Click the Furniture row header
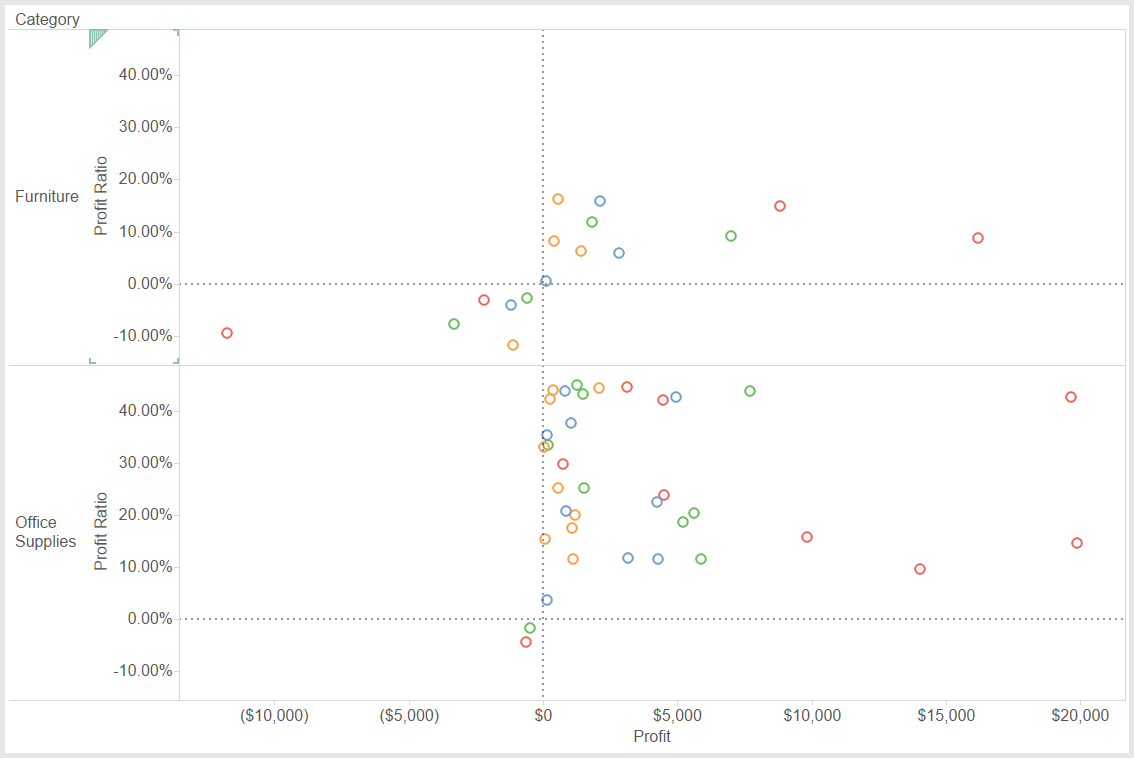 point(47,197)
